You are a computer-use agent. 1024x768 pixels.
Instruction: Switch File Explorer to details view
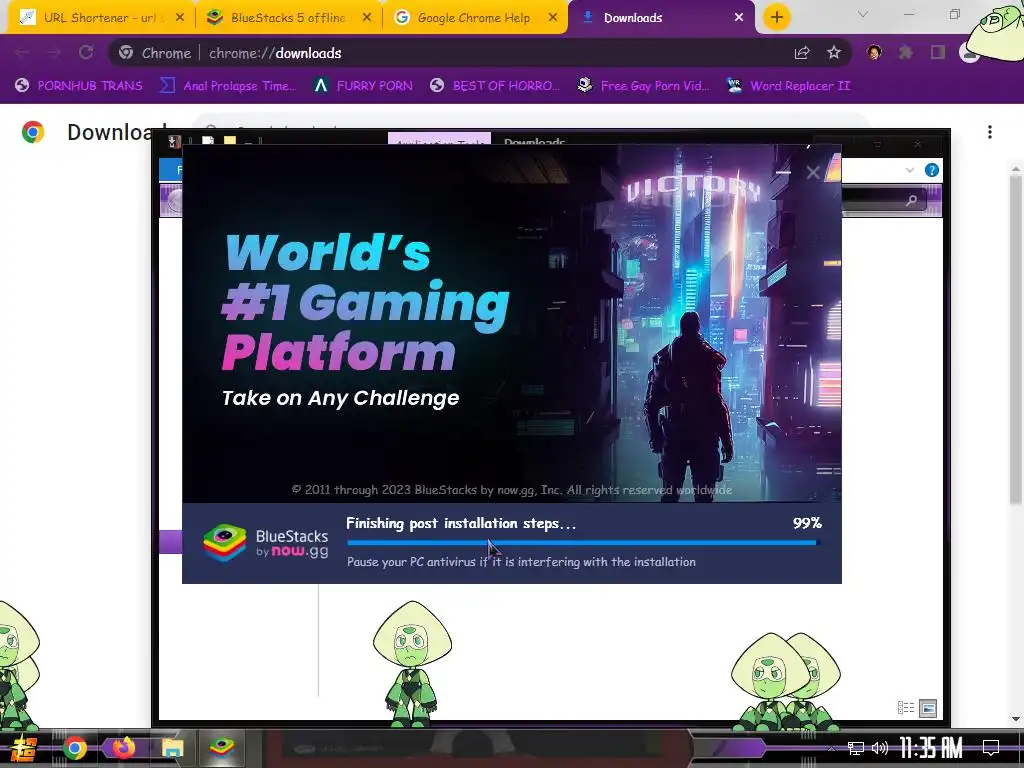tap(906, 708)
